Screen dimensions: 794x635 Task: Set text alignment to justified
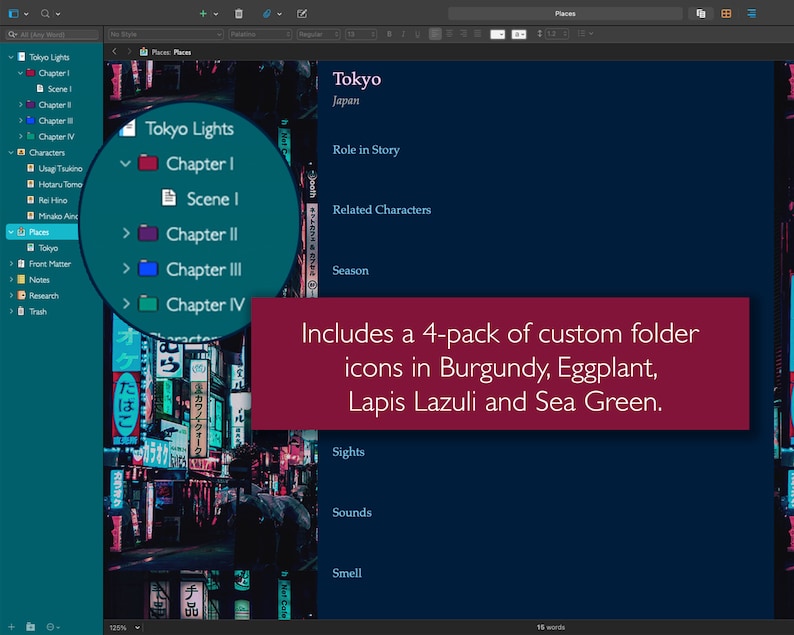[478, 34]
